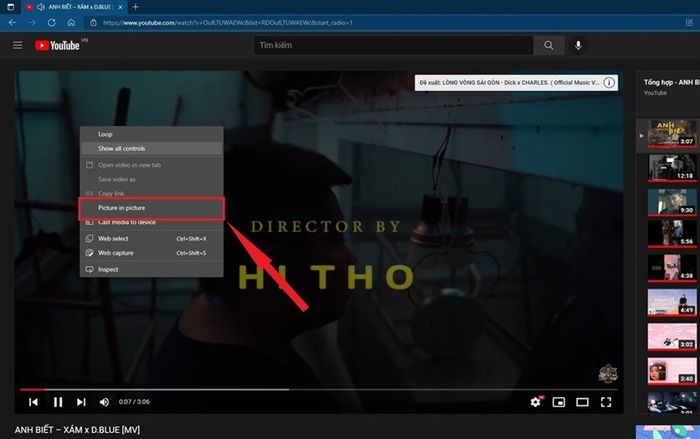Open a new browser tab with the plus
This screenshot has height=439, width=700.
click(x=135, y=7)
